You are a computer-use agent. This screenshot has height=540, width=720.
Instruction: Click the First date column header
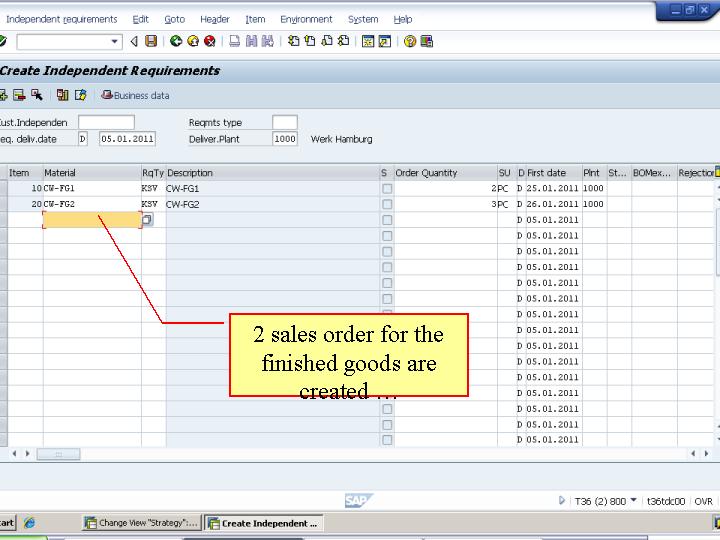click(553, 173)
